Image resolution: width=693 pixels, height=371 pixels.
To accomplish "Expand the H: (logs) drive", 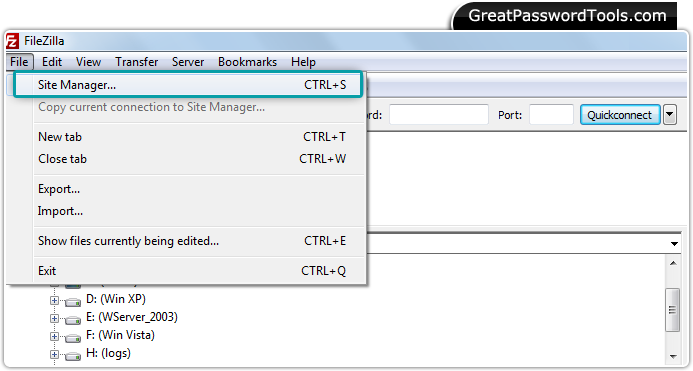I will click(54, 355).
